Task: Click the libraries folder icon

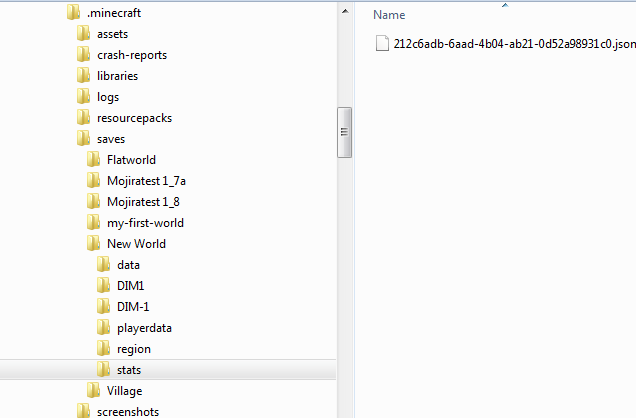Action: (x=84, y=75)
